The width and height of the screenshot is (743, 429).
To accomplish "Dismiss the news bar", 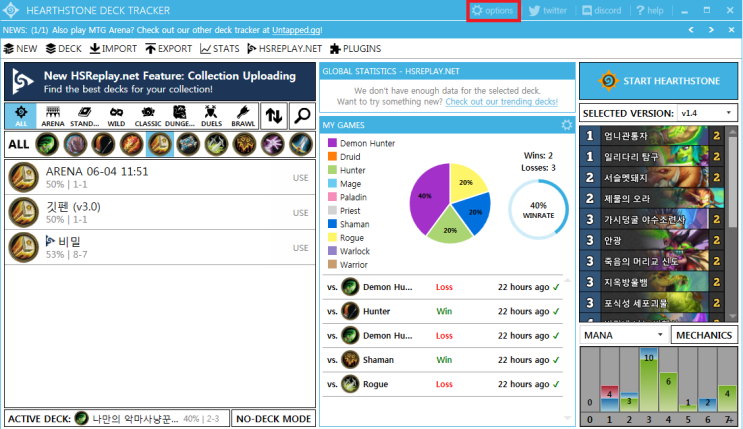I will click(731, 30).
